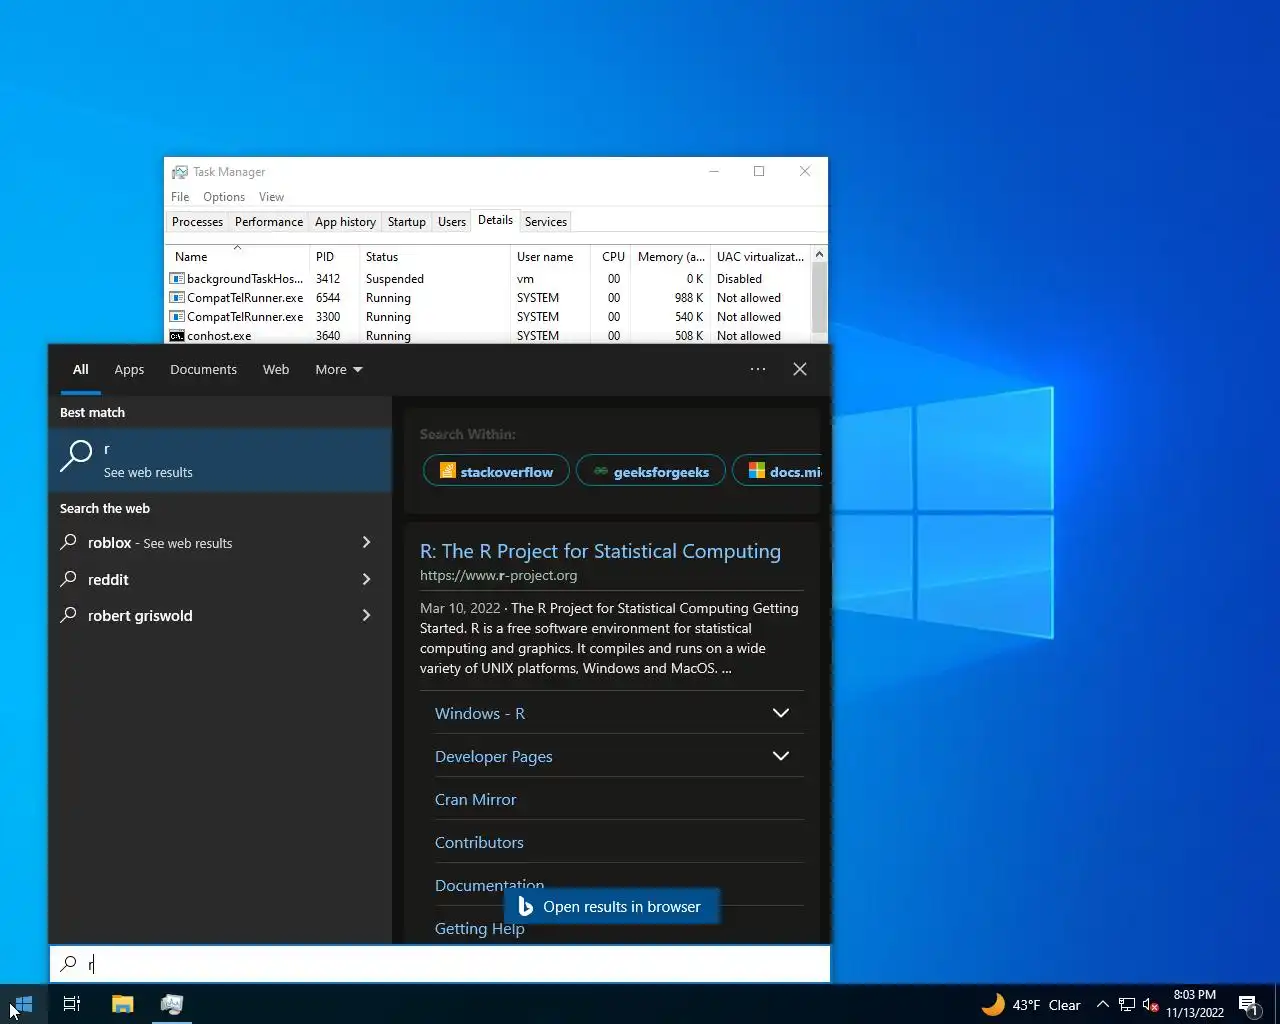Click the clock showing 8:03 PM
The image size is (1280, 1024).
point(1195,1004)
